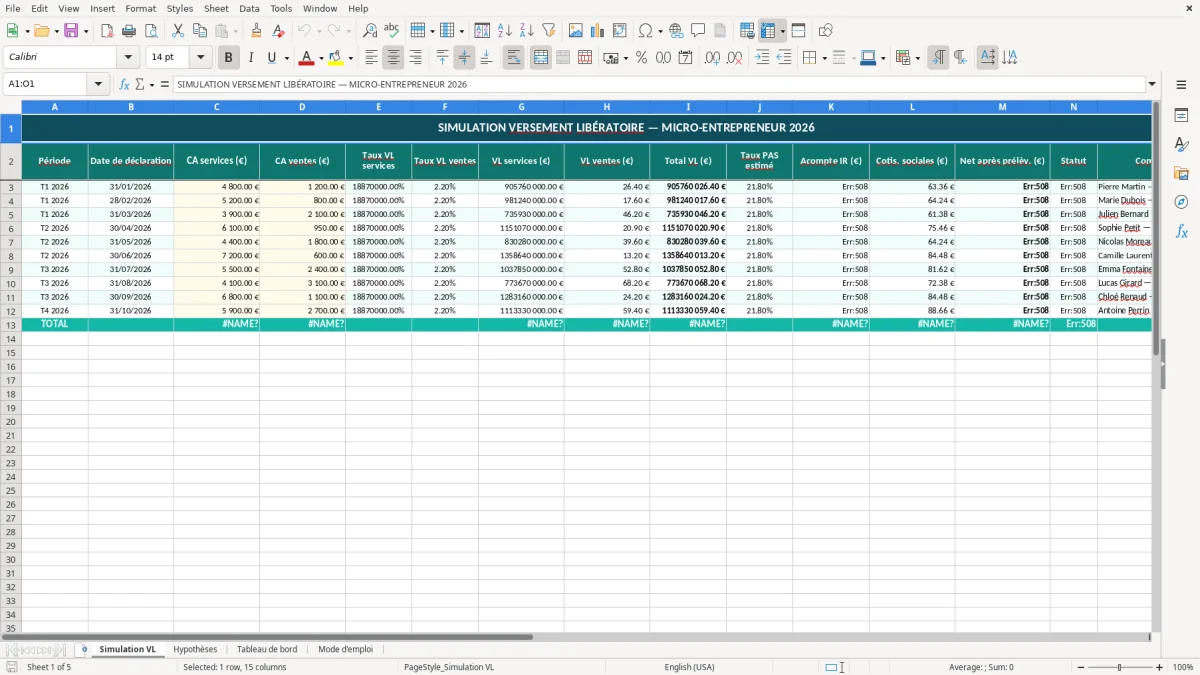The image size is (1200, 675).
Task: Open Conditional Formatting dropdown arrow
Action: tap(917, 58)
